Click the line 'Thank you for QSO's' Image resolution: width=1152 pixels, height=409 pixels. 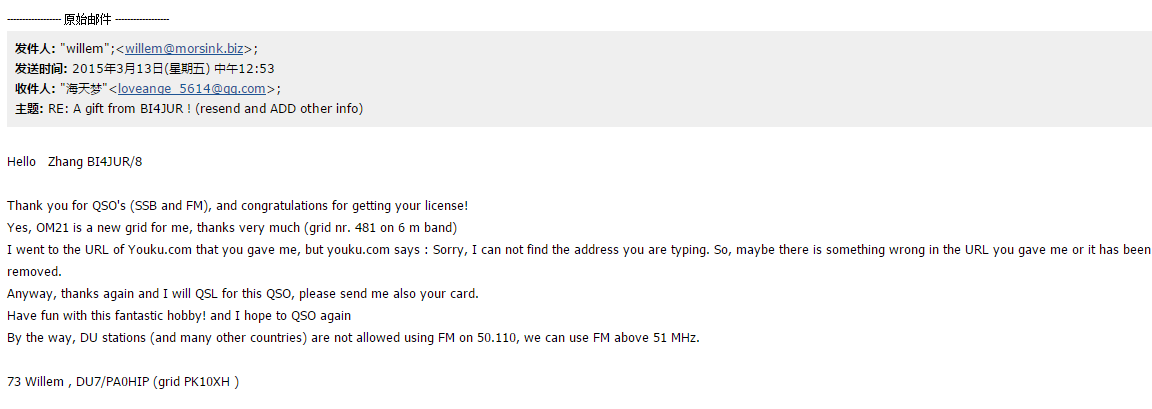[x=237, y=206]
